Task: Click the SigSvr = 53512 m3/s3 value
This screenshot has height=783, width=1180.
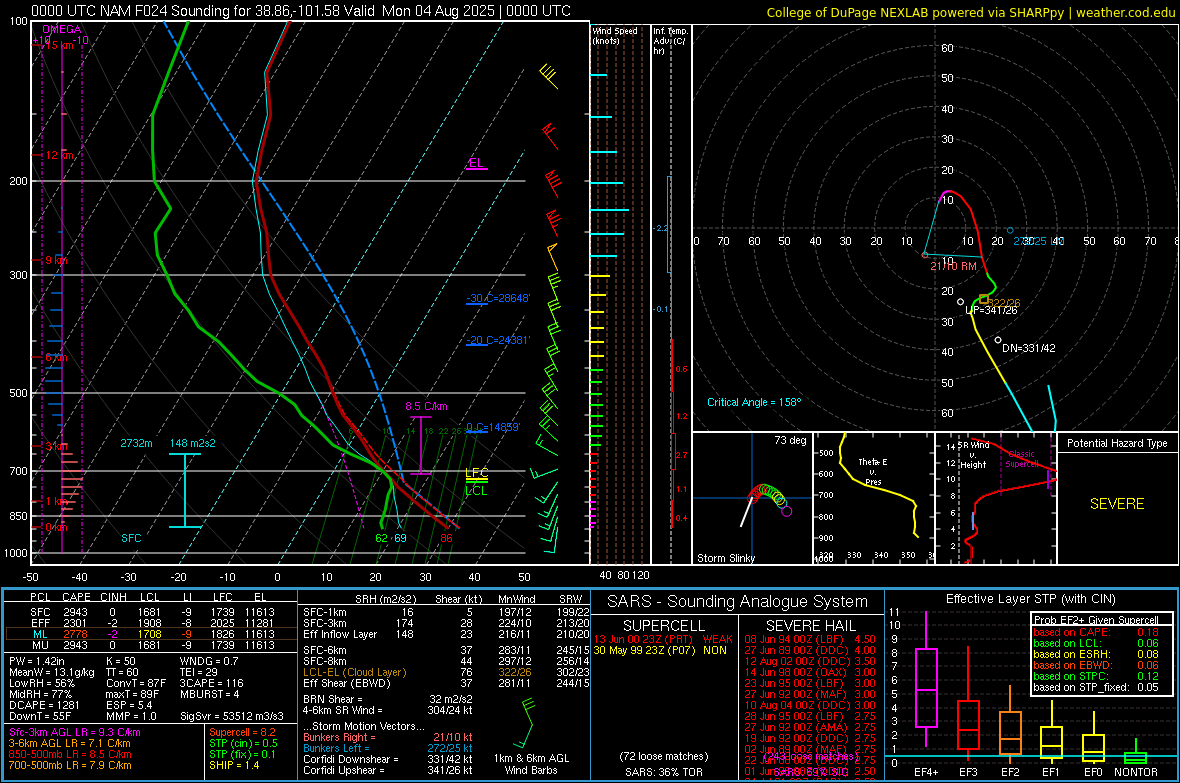Action: pos(232,716)
